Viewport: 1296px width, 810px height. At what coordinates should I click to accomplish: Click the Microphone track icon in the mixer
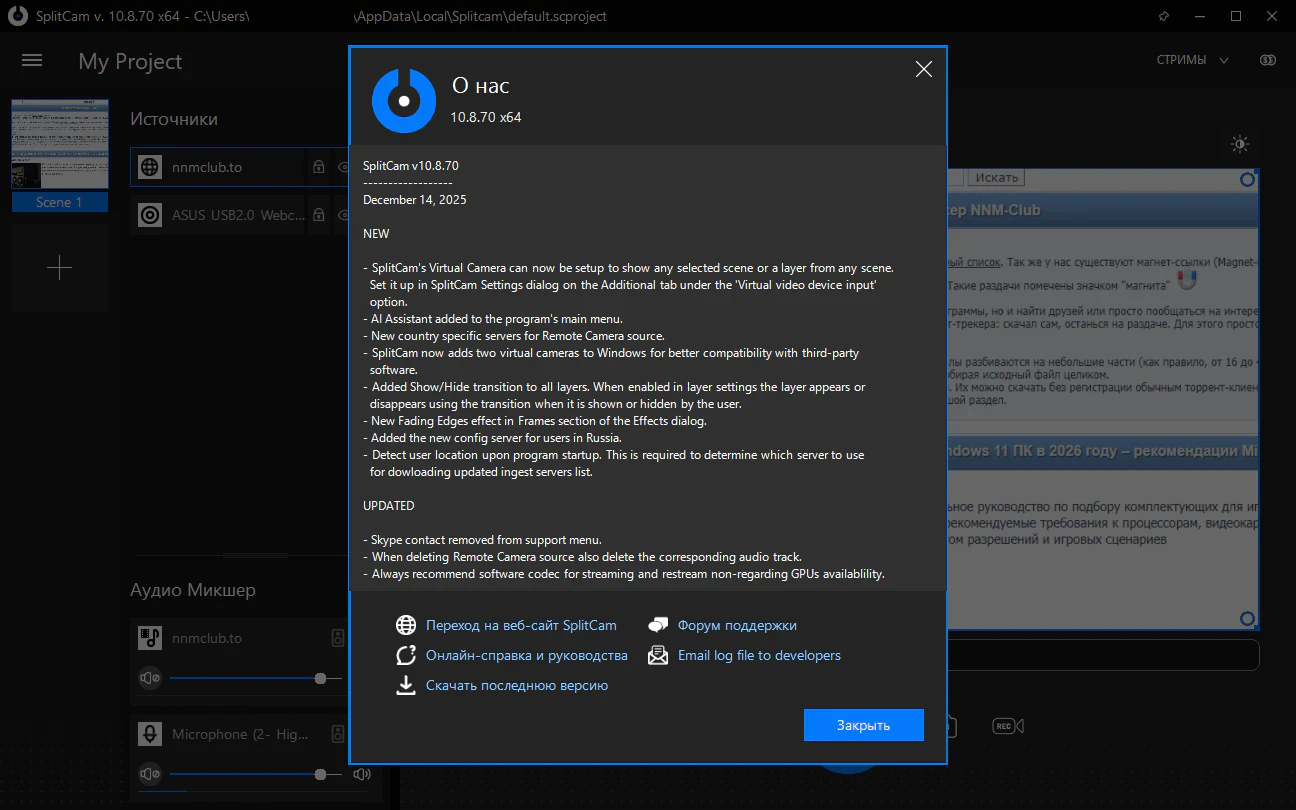click(x=150, y=734)
